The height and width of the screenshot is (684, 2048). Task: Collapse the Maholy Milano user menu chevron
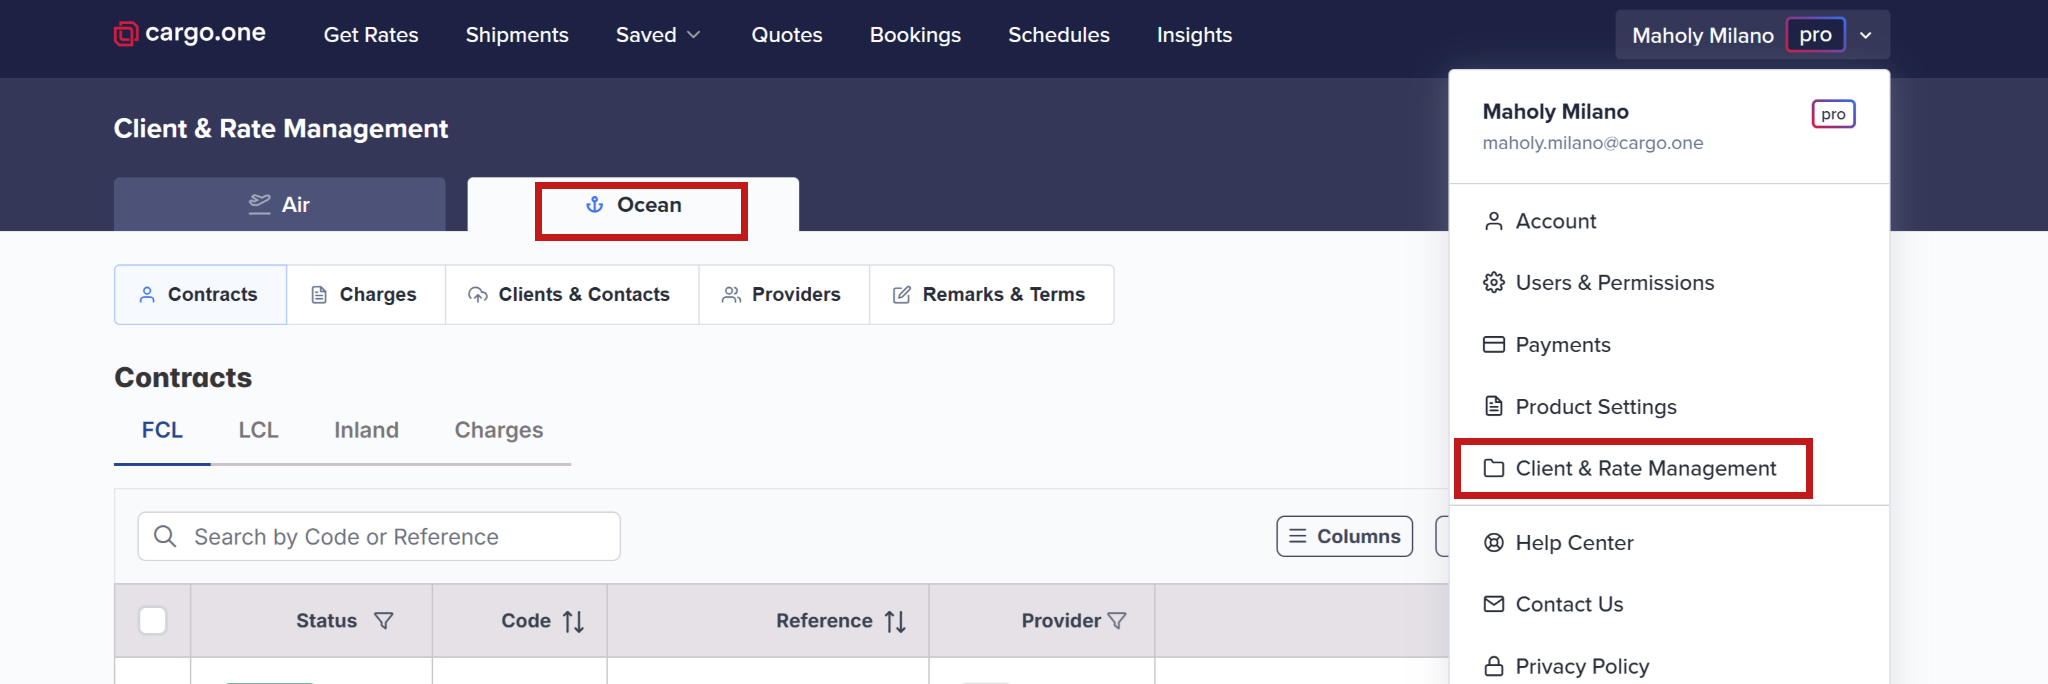(x=1866, y=35)
